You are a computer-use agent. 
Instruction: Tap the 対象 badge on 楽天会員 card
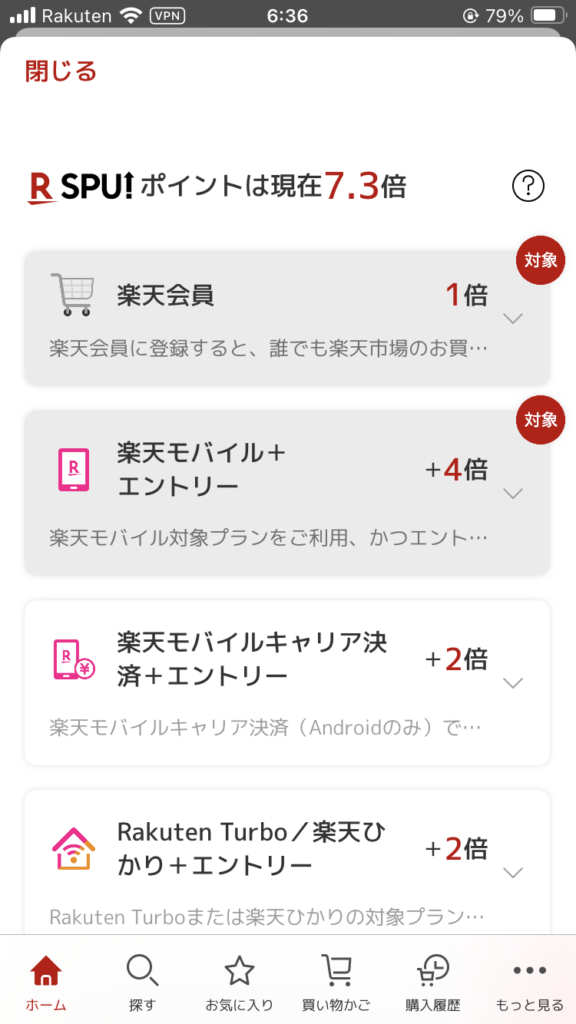[539, 260]
